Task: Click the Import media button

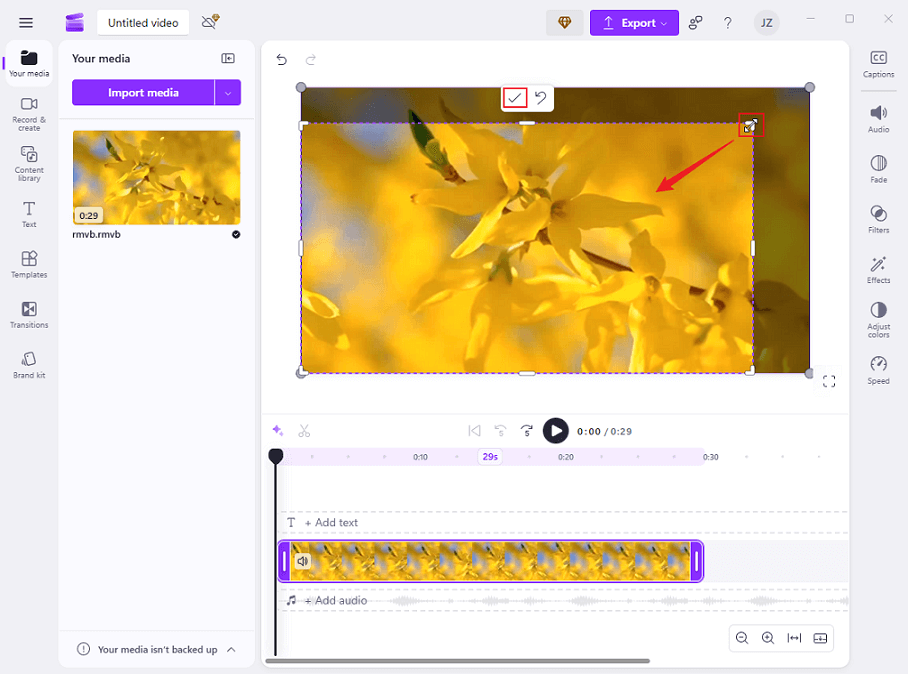Action: click(143, 92)
